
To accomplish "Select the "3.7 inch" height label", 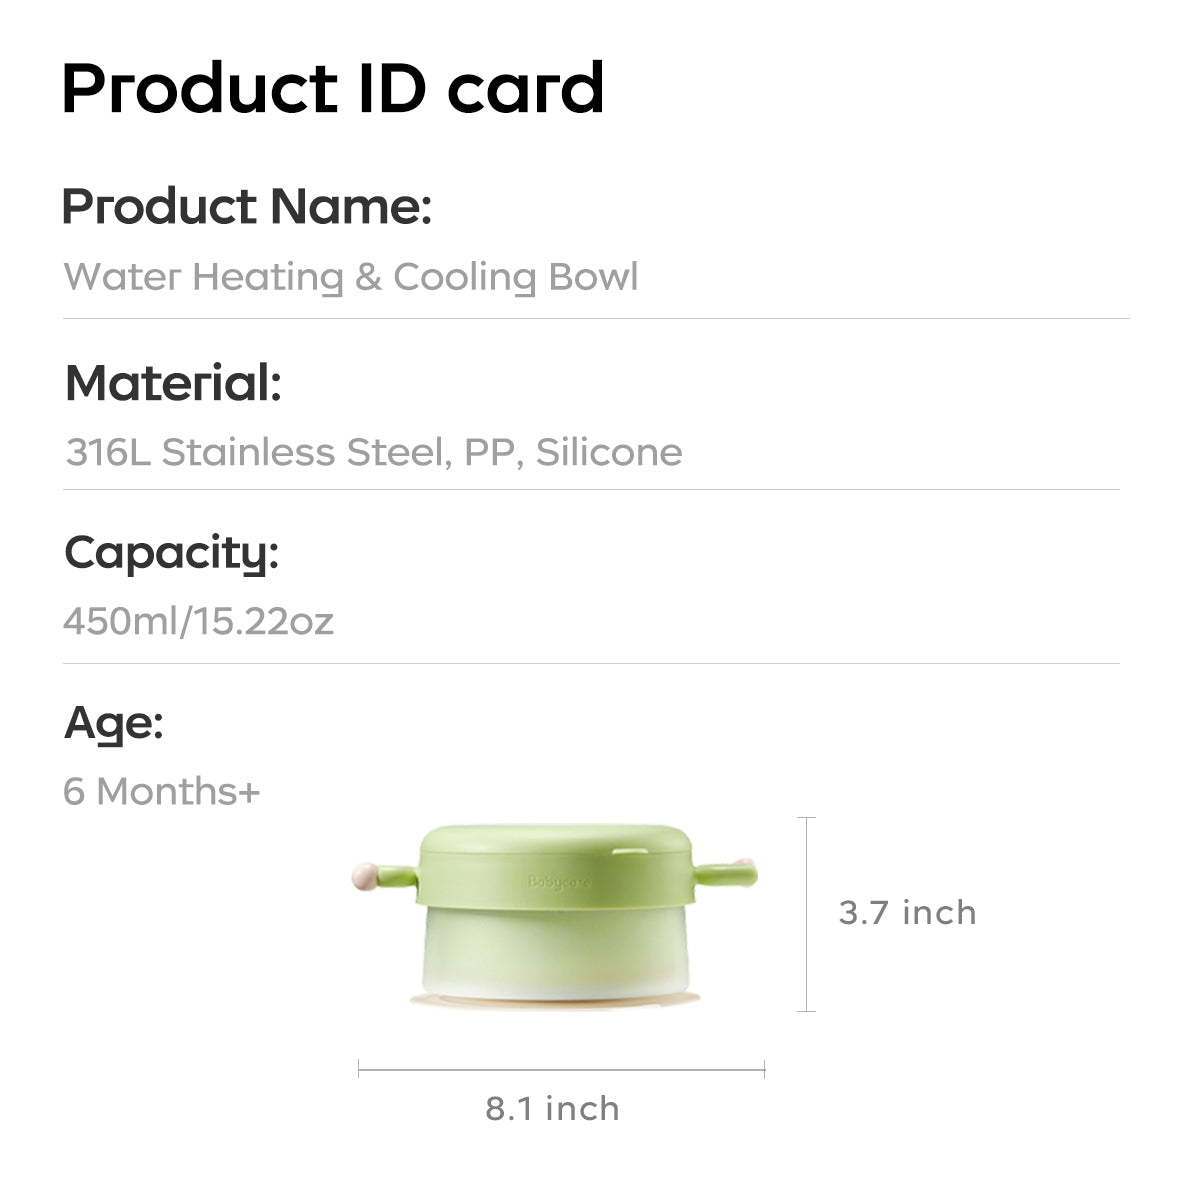I will (x=907, y=913).
